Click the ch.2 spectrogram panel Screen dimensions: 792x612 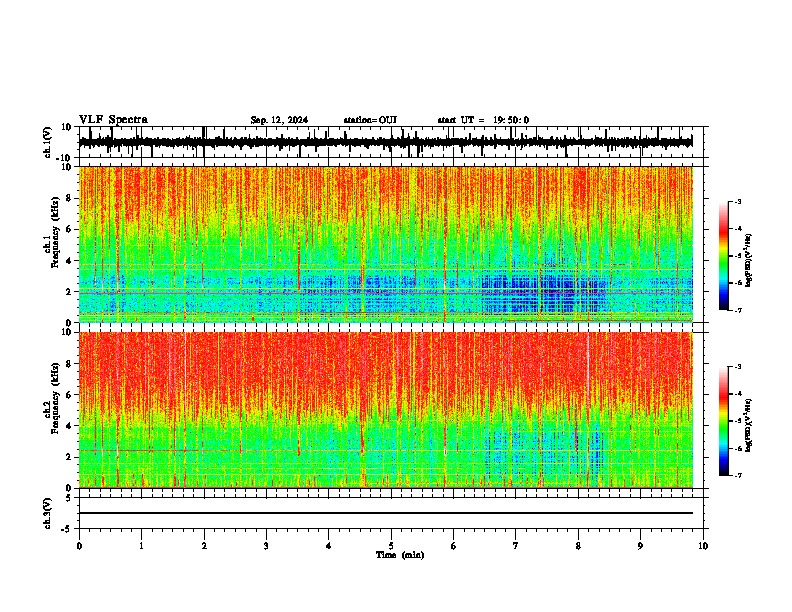[385, 410]
